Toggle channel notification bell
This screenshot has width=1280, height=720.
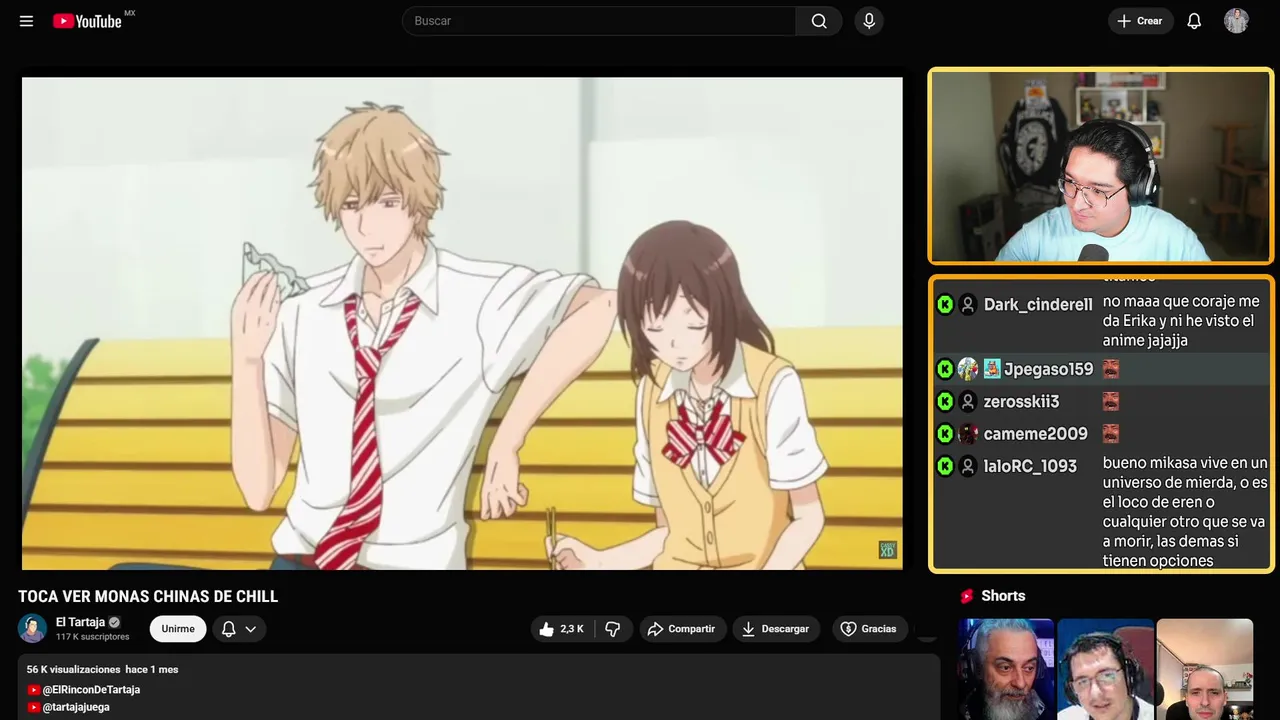point(228,629)
